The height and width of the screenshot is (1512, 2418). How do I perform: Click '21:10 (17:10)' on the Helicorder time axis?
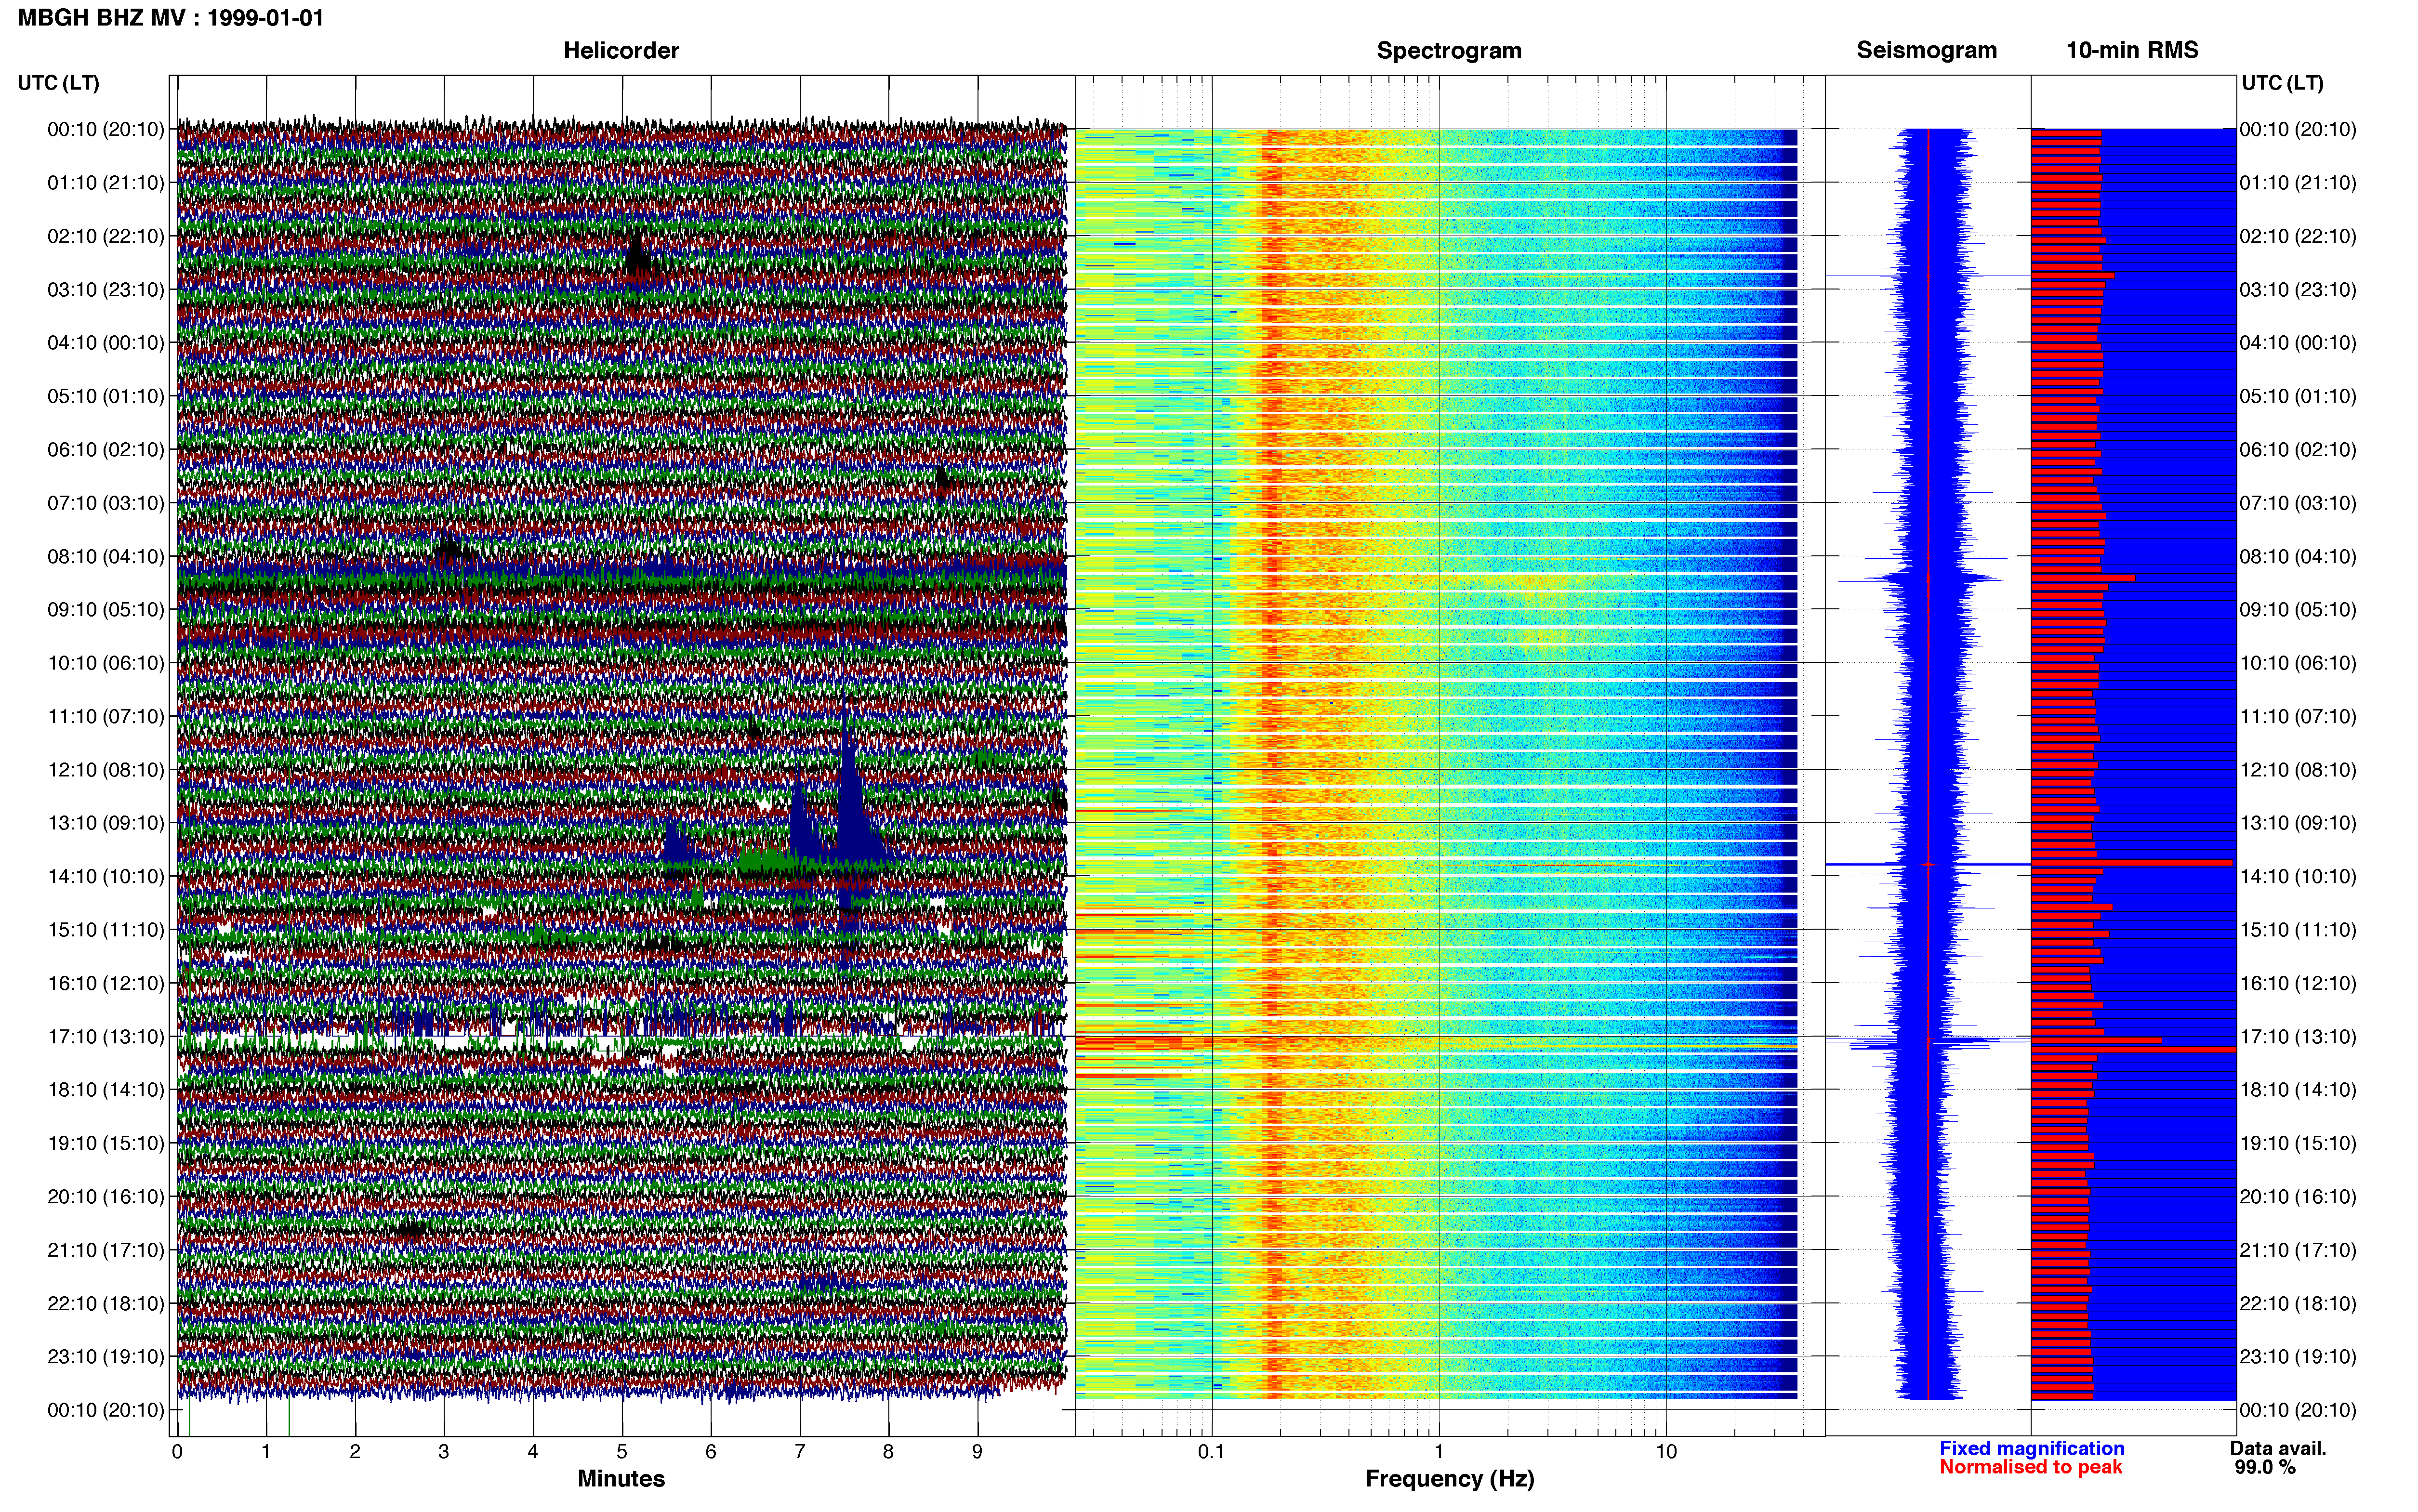106,1250
